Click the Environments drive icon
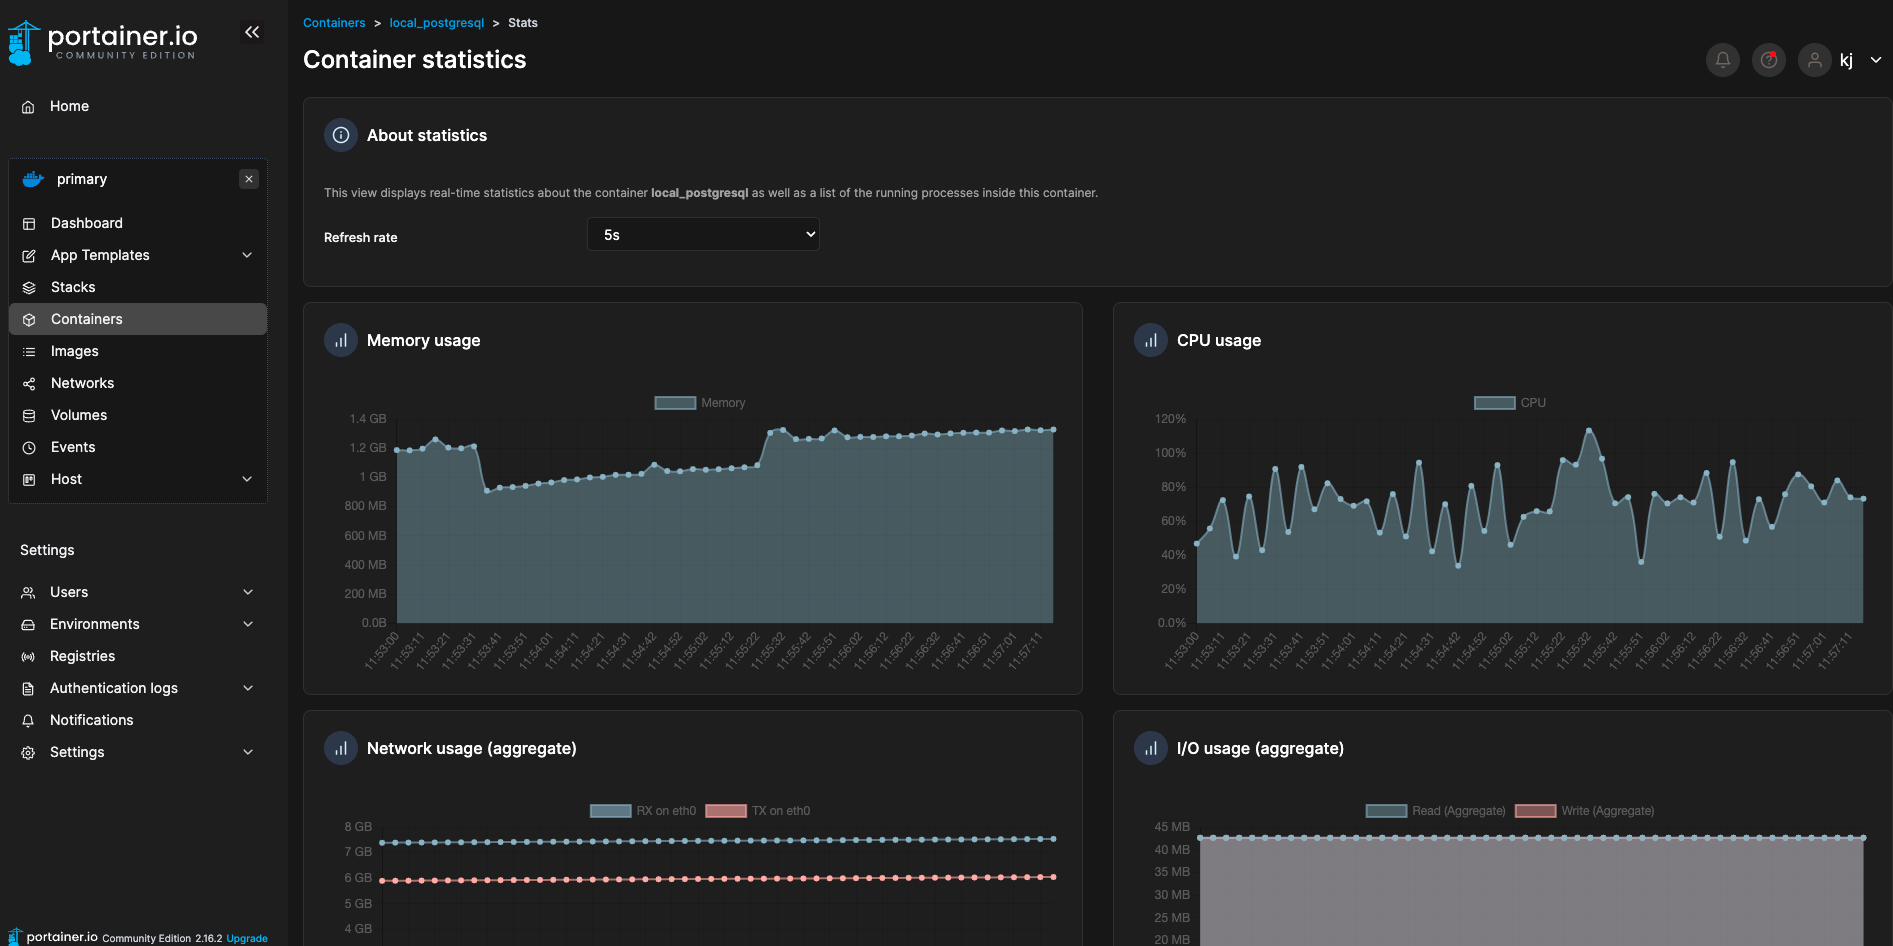The width and height of the screenshot is (1893, 946). (28, 625)
